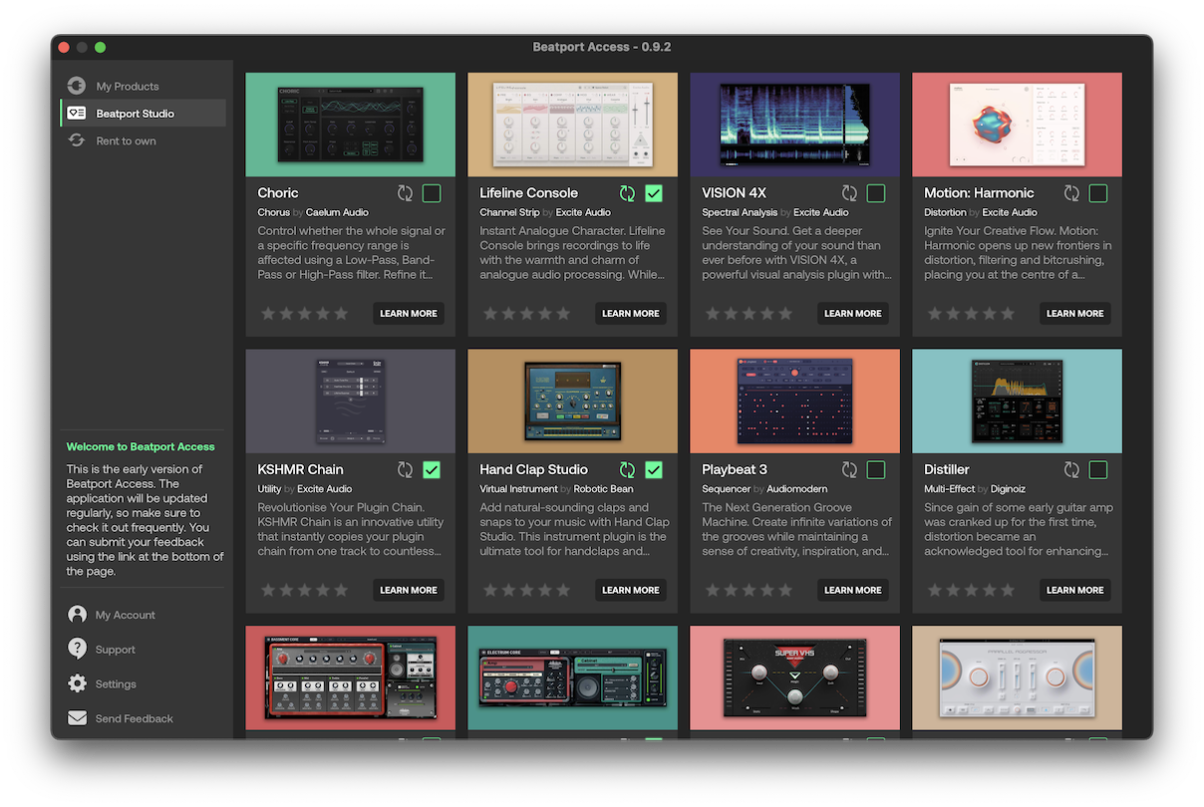Select Beatport Studio in the sidebar
The height and width of the screenshot is (807, 1204).
coord(143,113)
